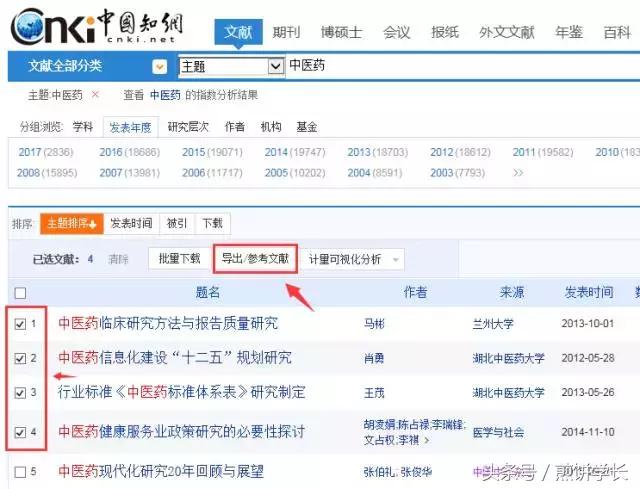Open author 肖勇

tap(374, 358)
